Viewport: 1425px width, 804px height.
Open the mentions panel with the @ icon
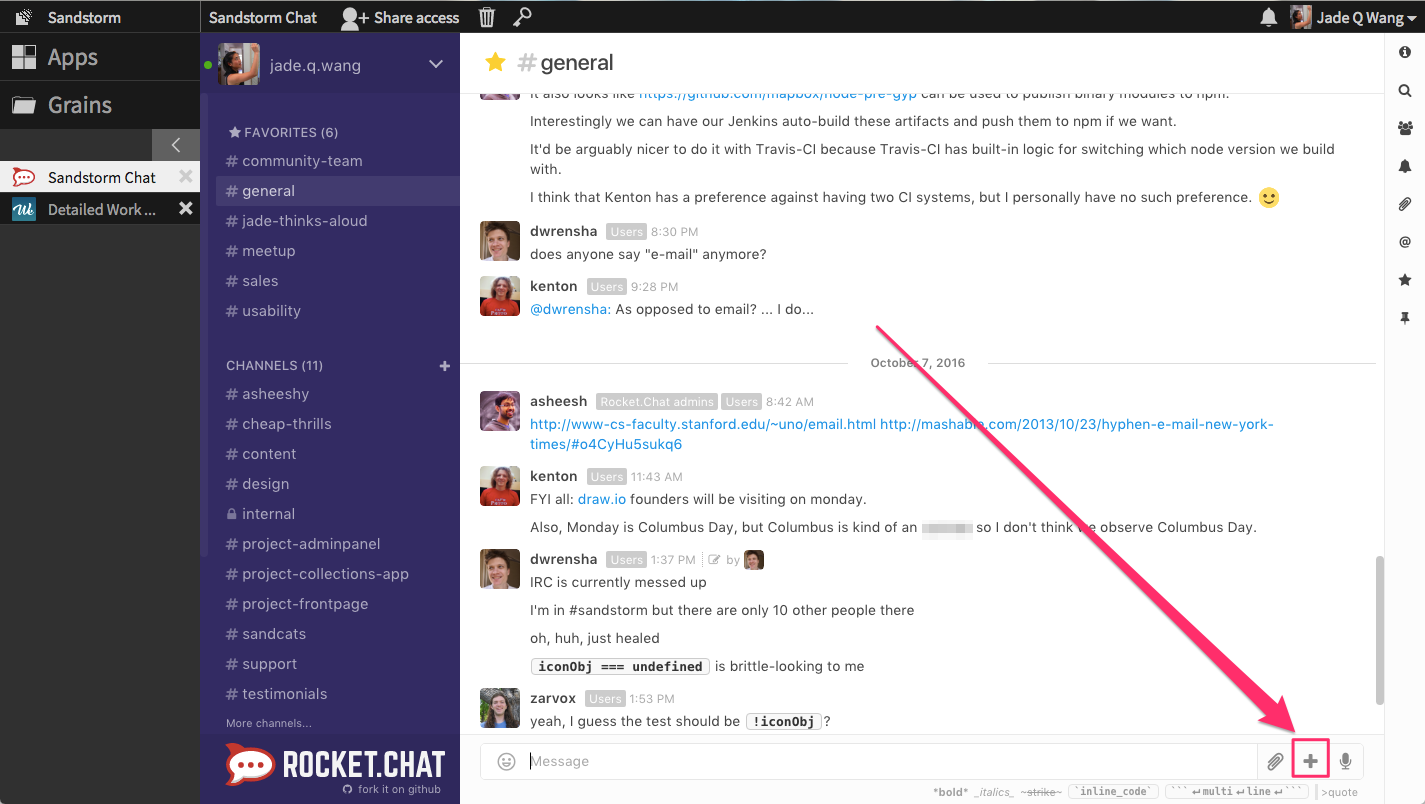[1405, 241]
